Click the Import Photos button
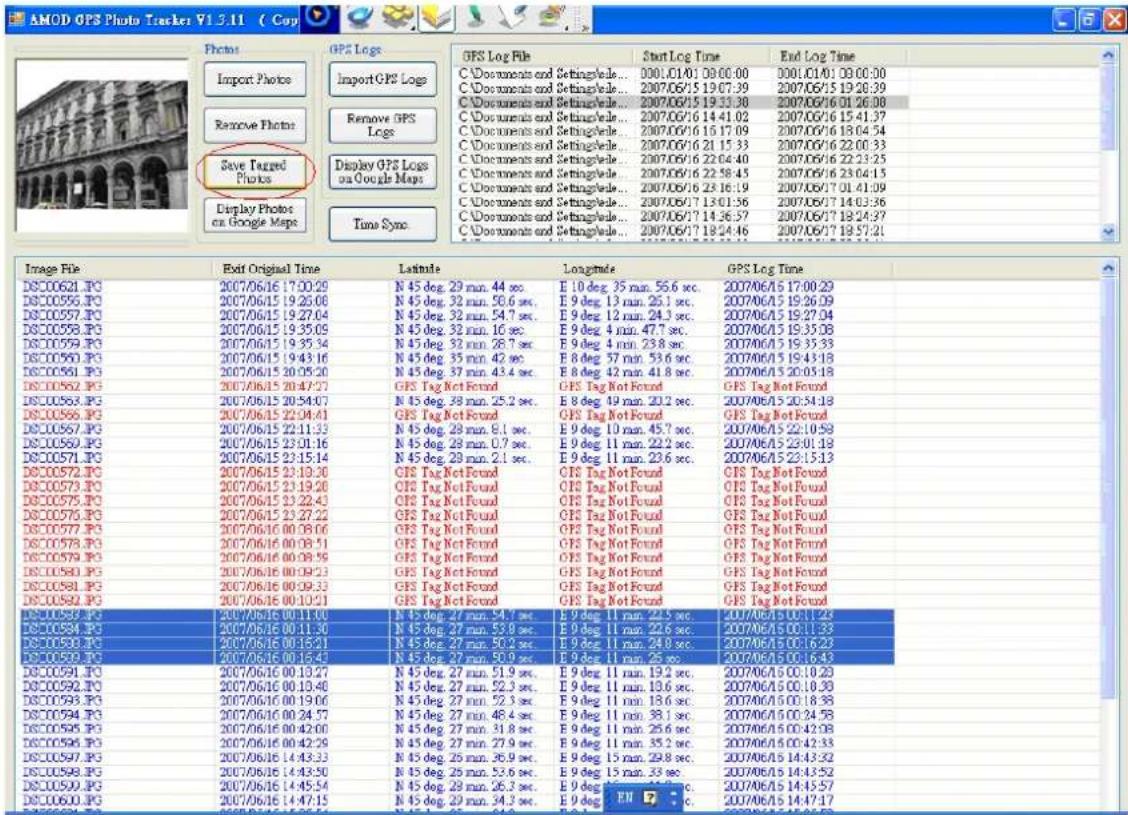Image resolution: width=1128 pixels, height=815 pixels. pos(254,80)
